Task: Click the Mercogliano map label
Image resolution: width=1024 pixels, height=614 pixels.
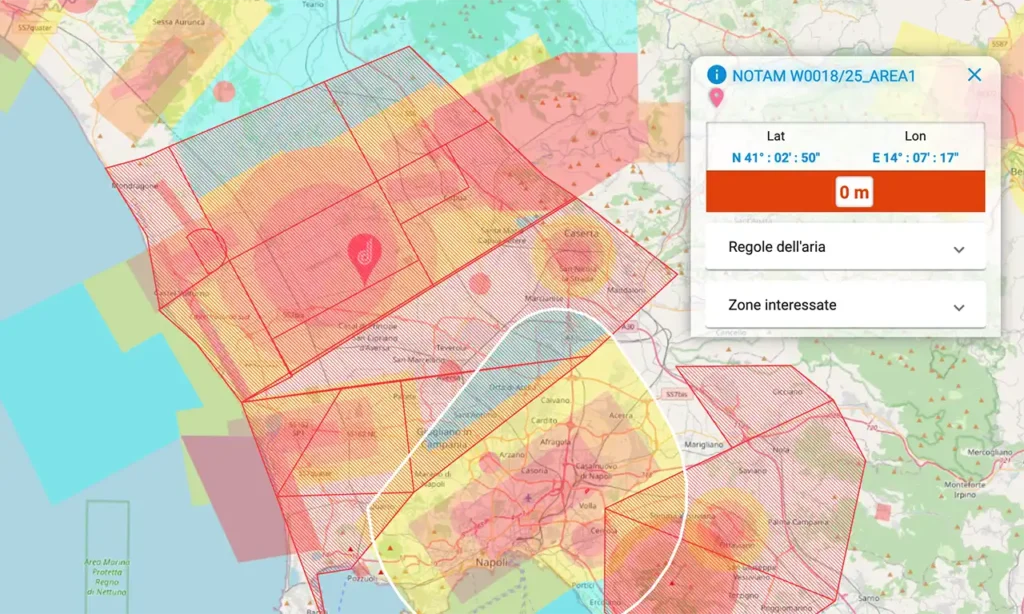Action: pos(989,452)
